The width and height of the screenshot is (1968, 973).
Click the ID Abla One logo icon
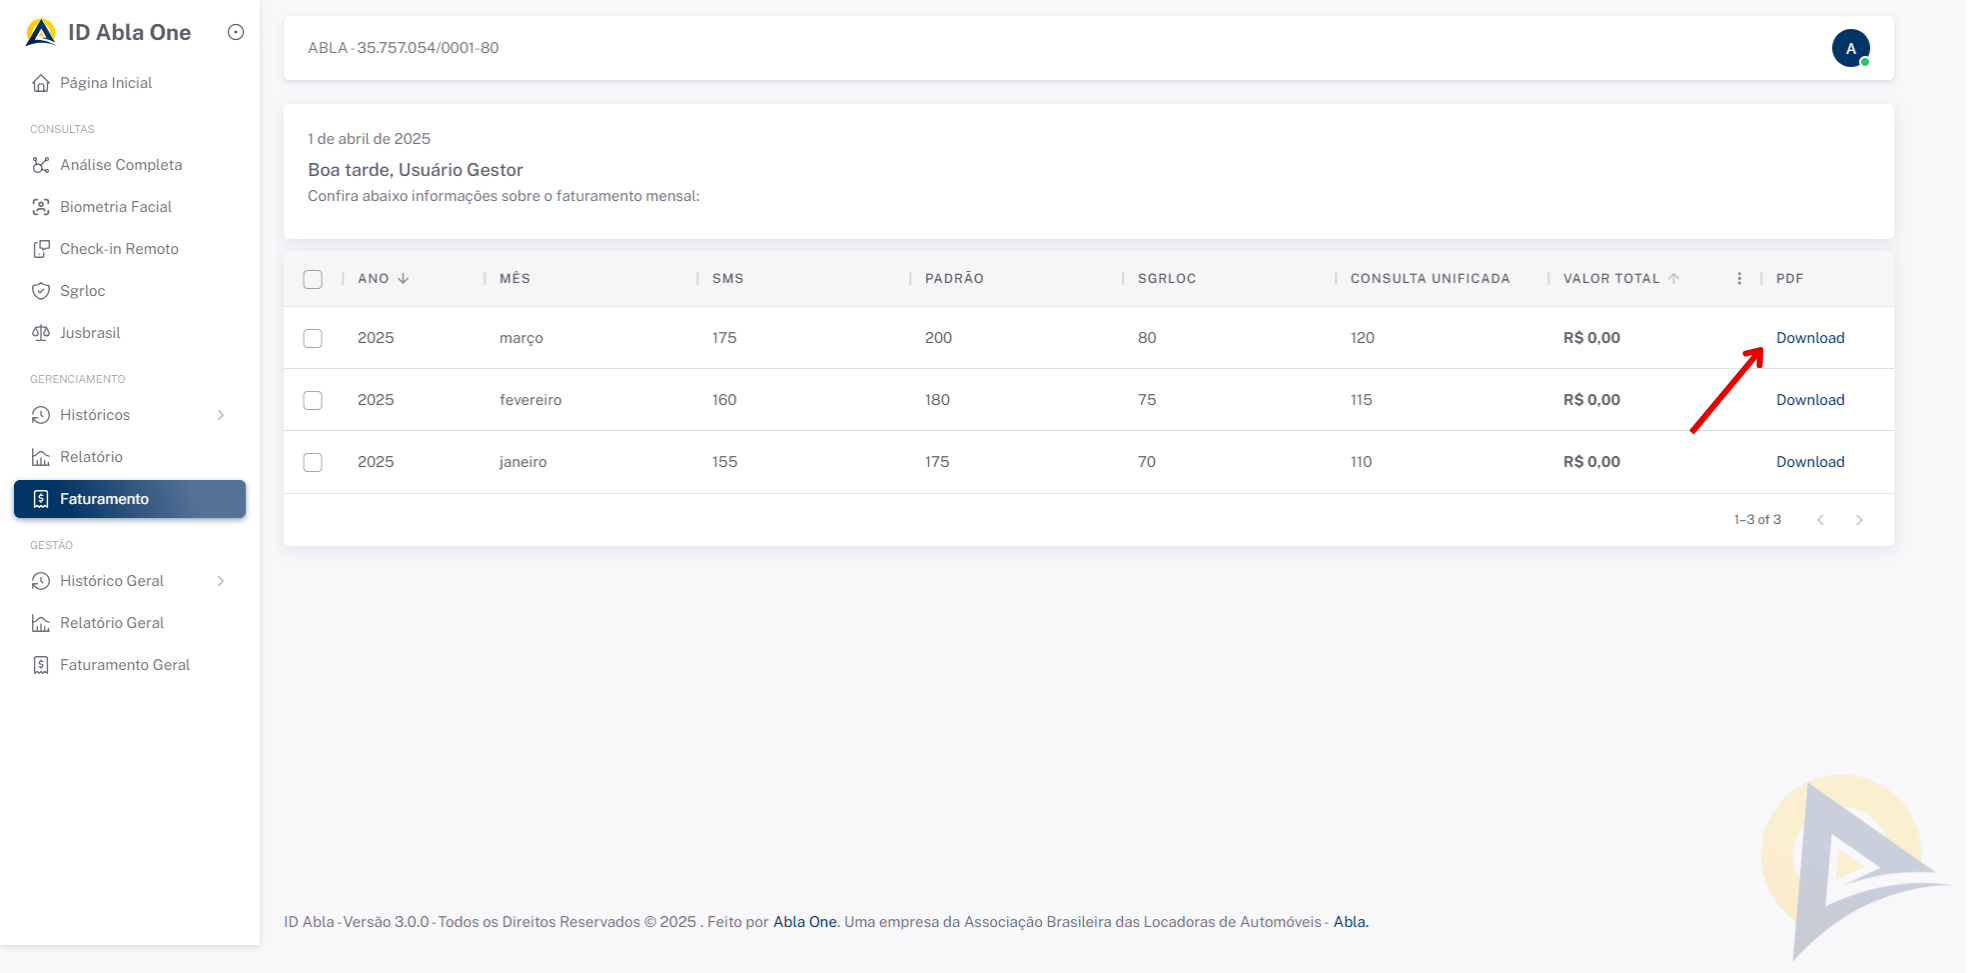tap(41, 33)
